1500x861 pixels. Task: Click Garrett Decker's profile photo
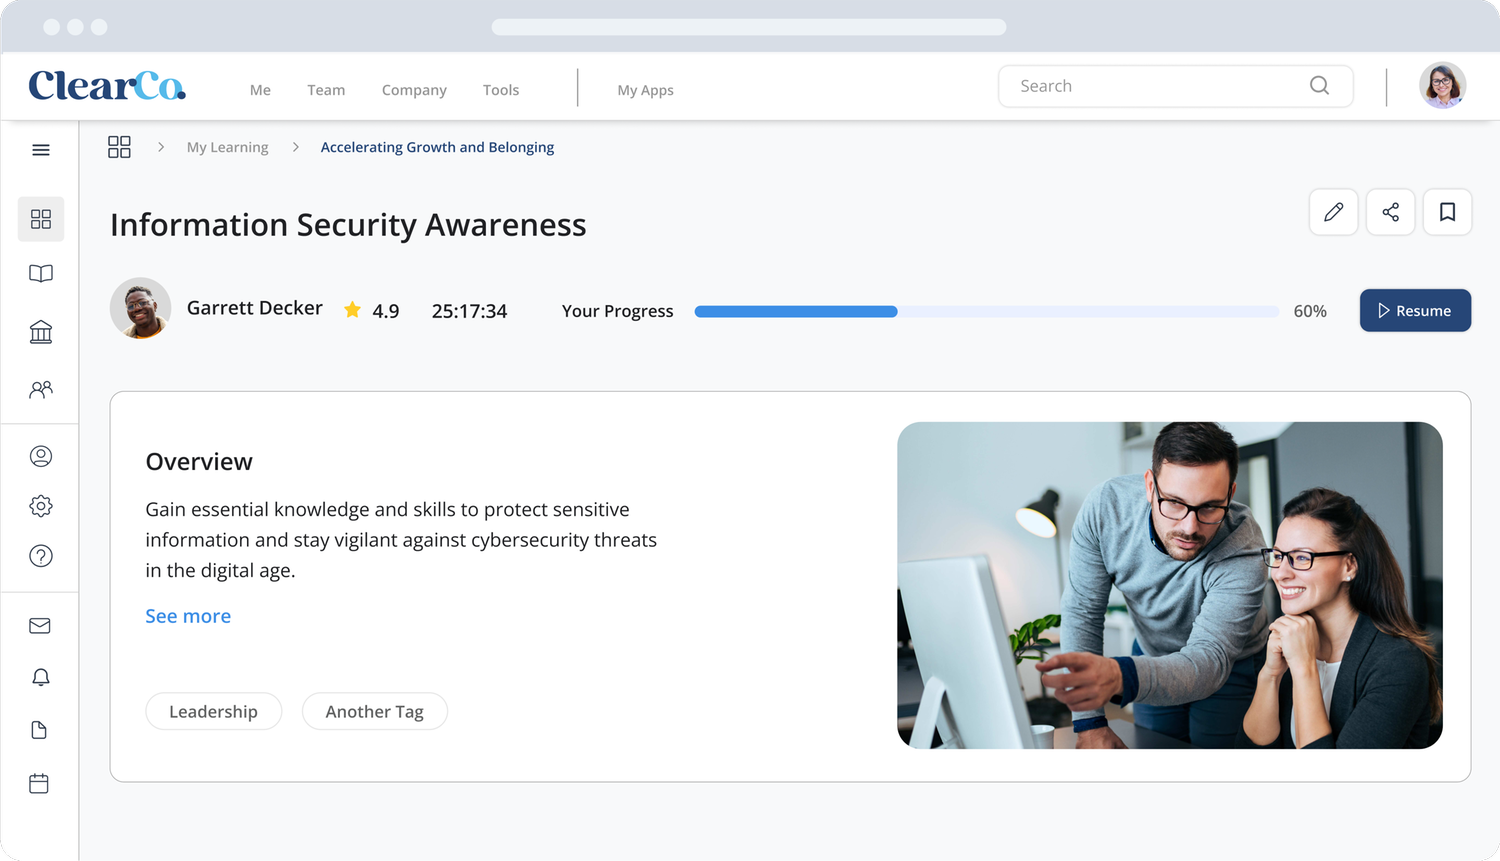[x=140, y=308]
